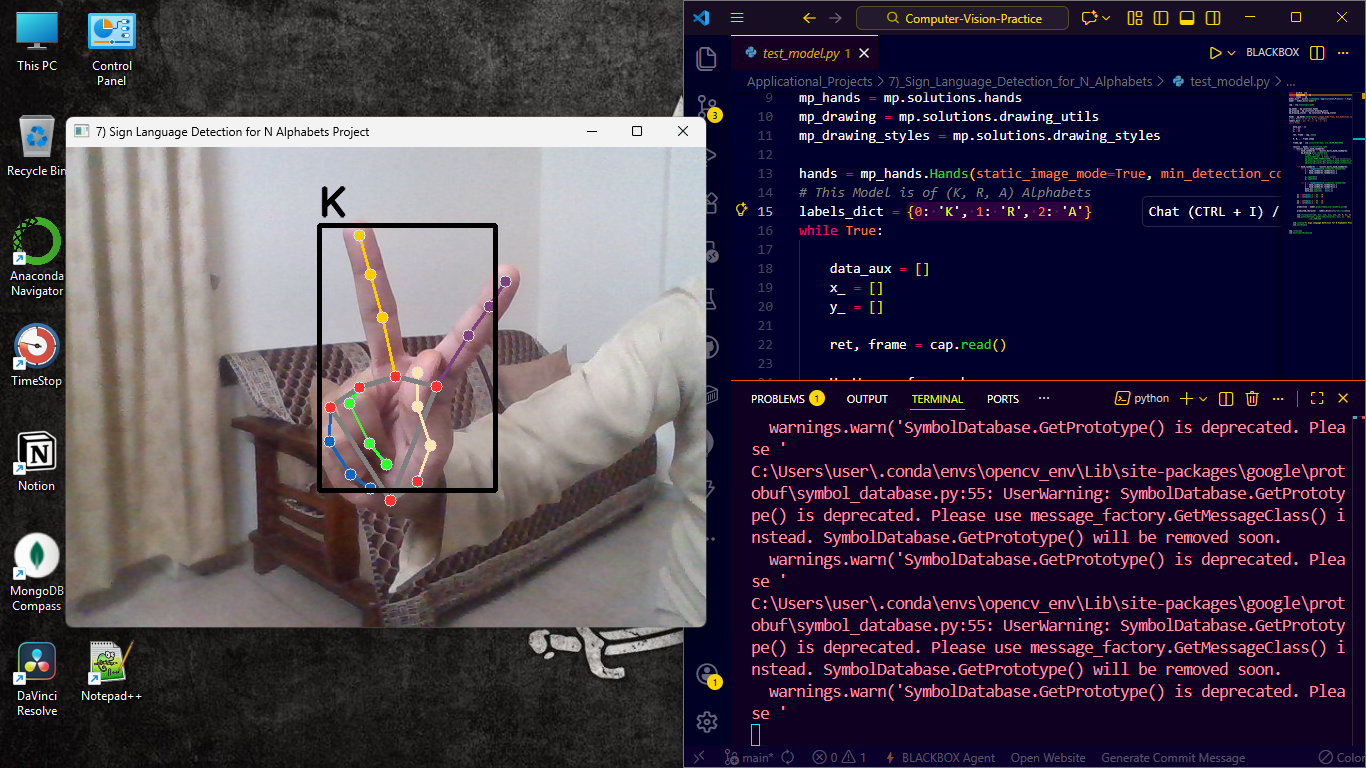Switch to the TERMINAL panel tab
1366x768 pixels.
[937, 399]
